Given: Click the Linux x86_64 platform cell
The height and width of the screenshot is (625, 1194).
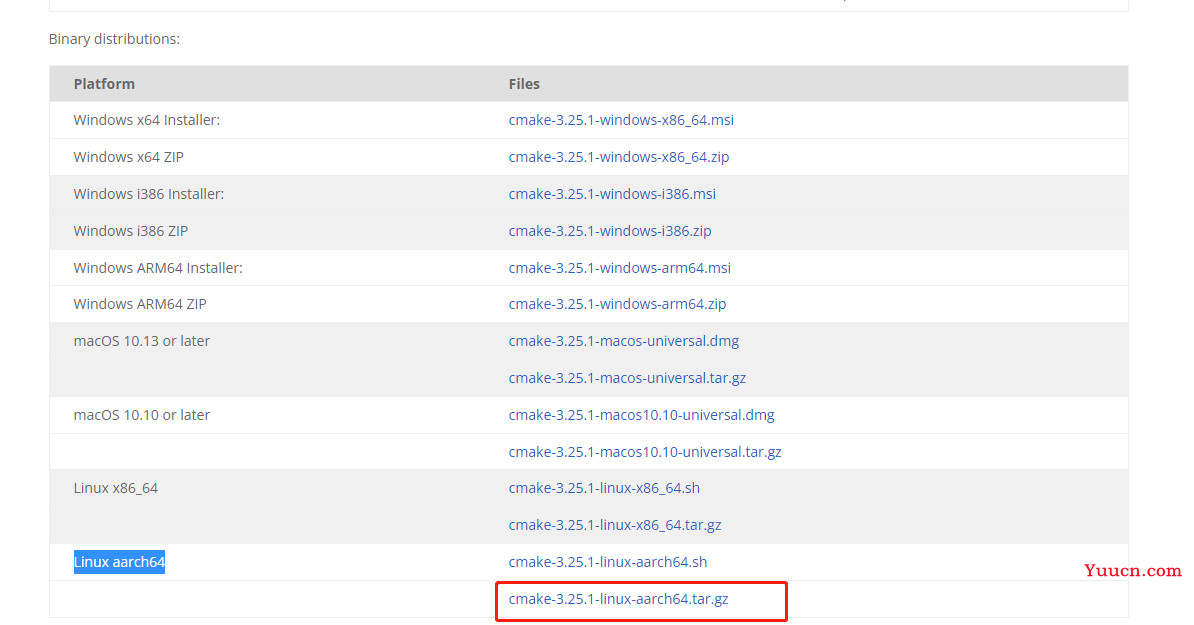Looking at the screenshot, I should 116,488.
